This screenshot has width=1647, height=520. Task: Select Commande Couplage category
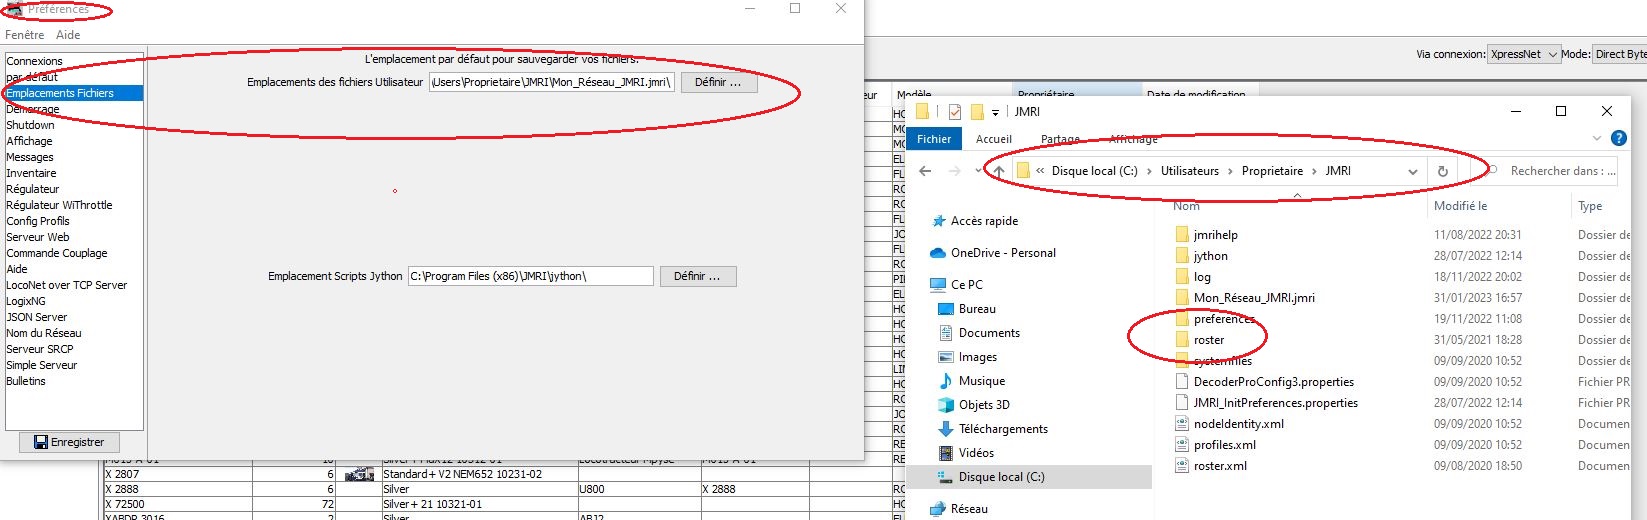[57, 253]
